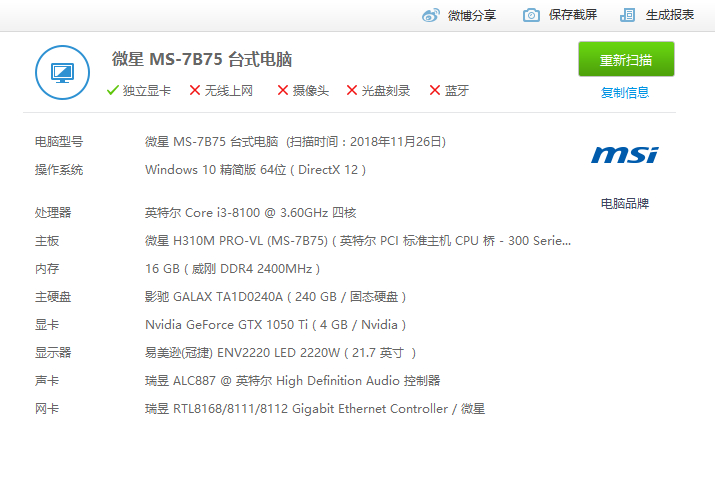
Task: Click the red X beside 光盘刻录
Action: [352, 90]
